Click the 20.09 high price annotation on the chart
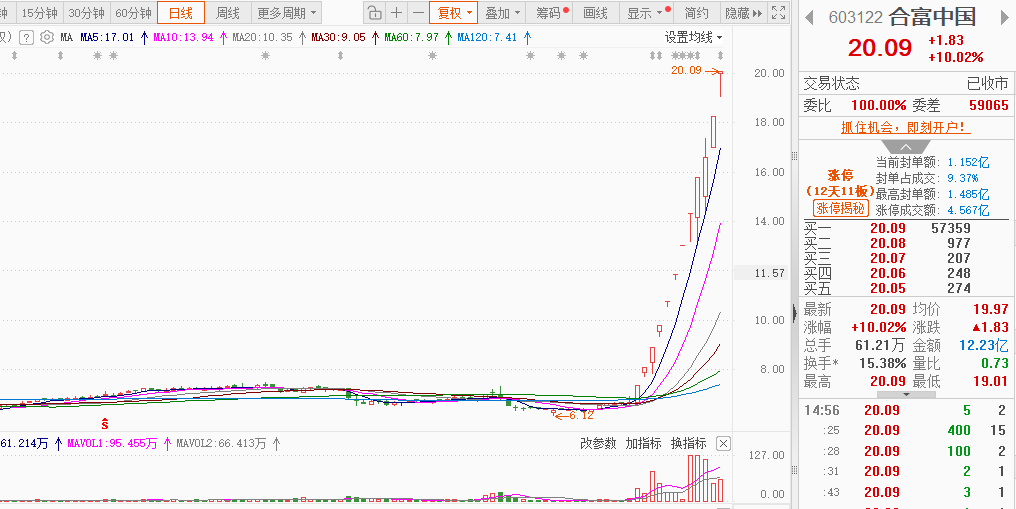The width and height of the screenshot is (1016, 509). [686, 71]
